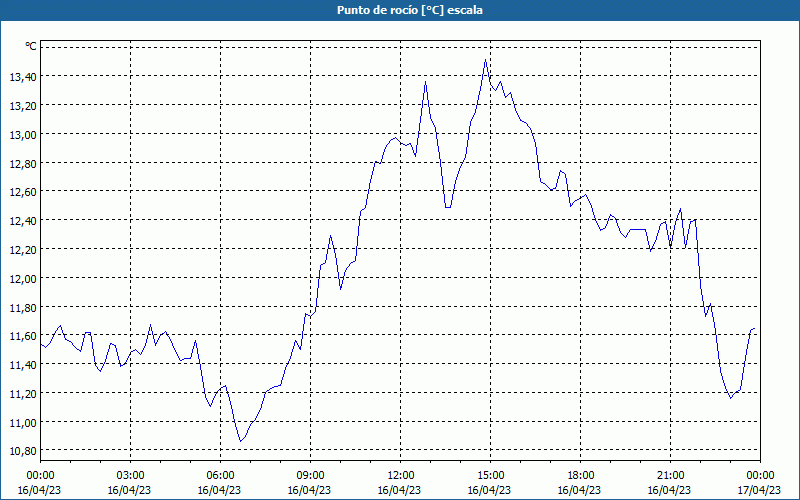
Task: Click the 17/04/23 date label
Action: 759,490
